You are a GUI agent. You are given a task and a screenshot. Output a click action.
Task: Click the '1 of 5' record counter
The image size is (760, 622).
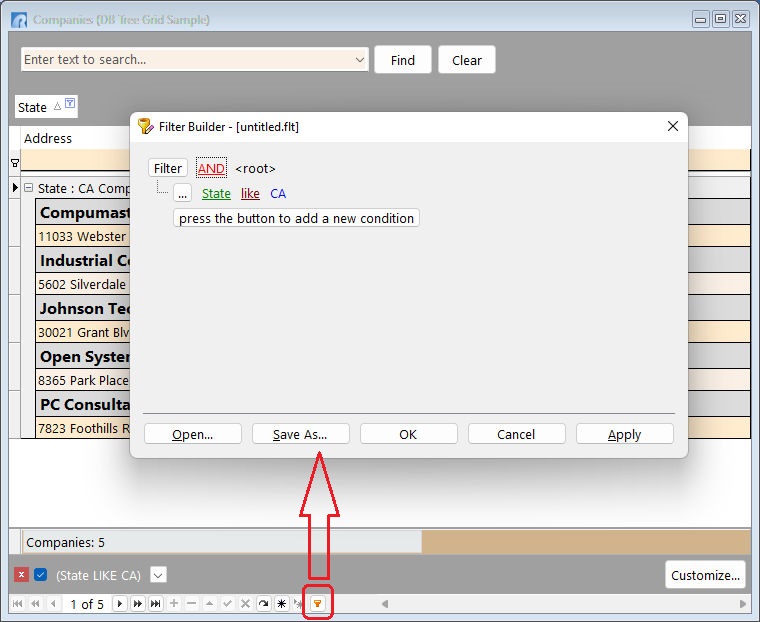click(87, 604)
